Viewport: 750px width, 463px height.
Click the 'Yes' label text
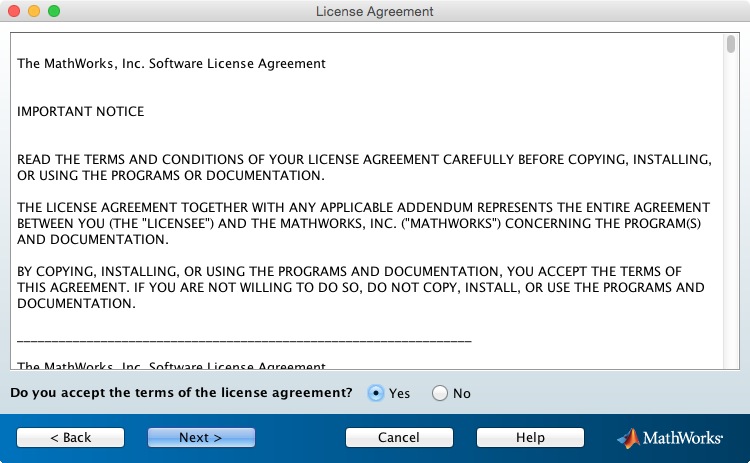click(399, 394)
